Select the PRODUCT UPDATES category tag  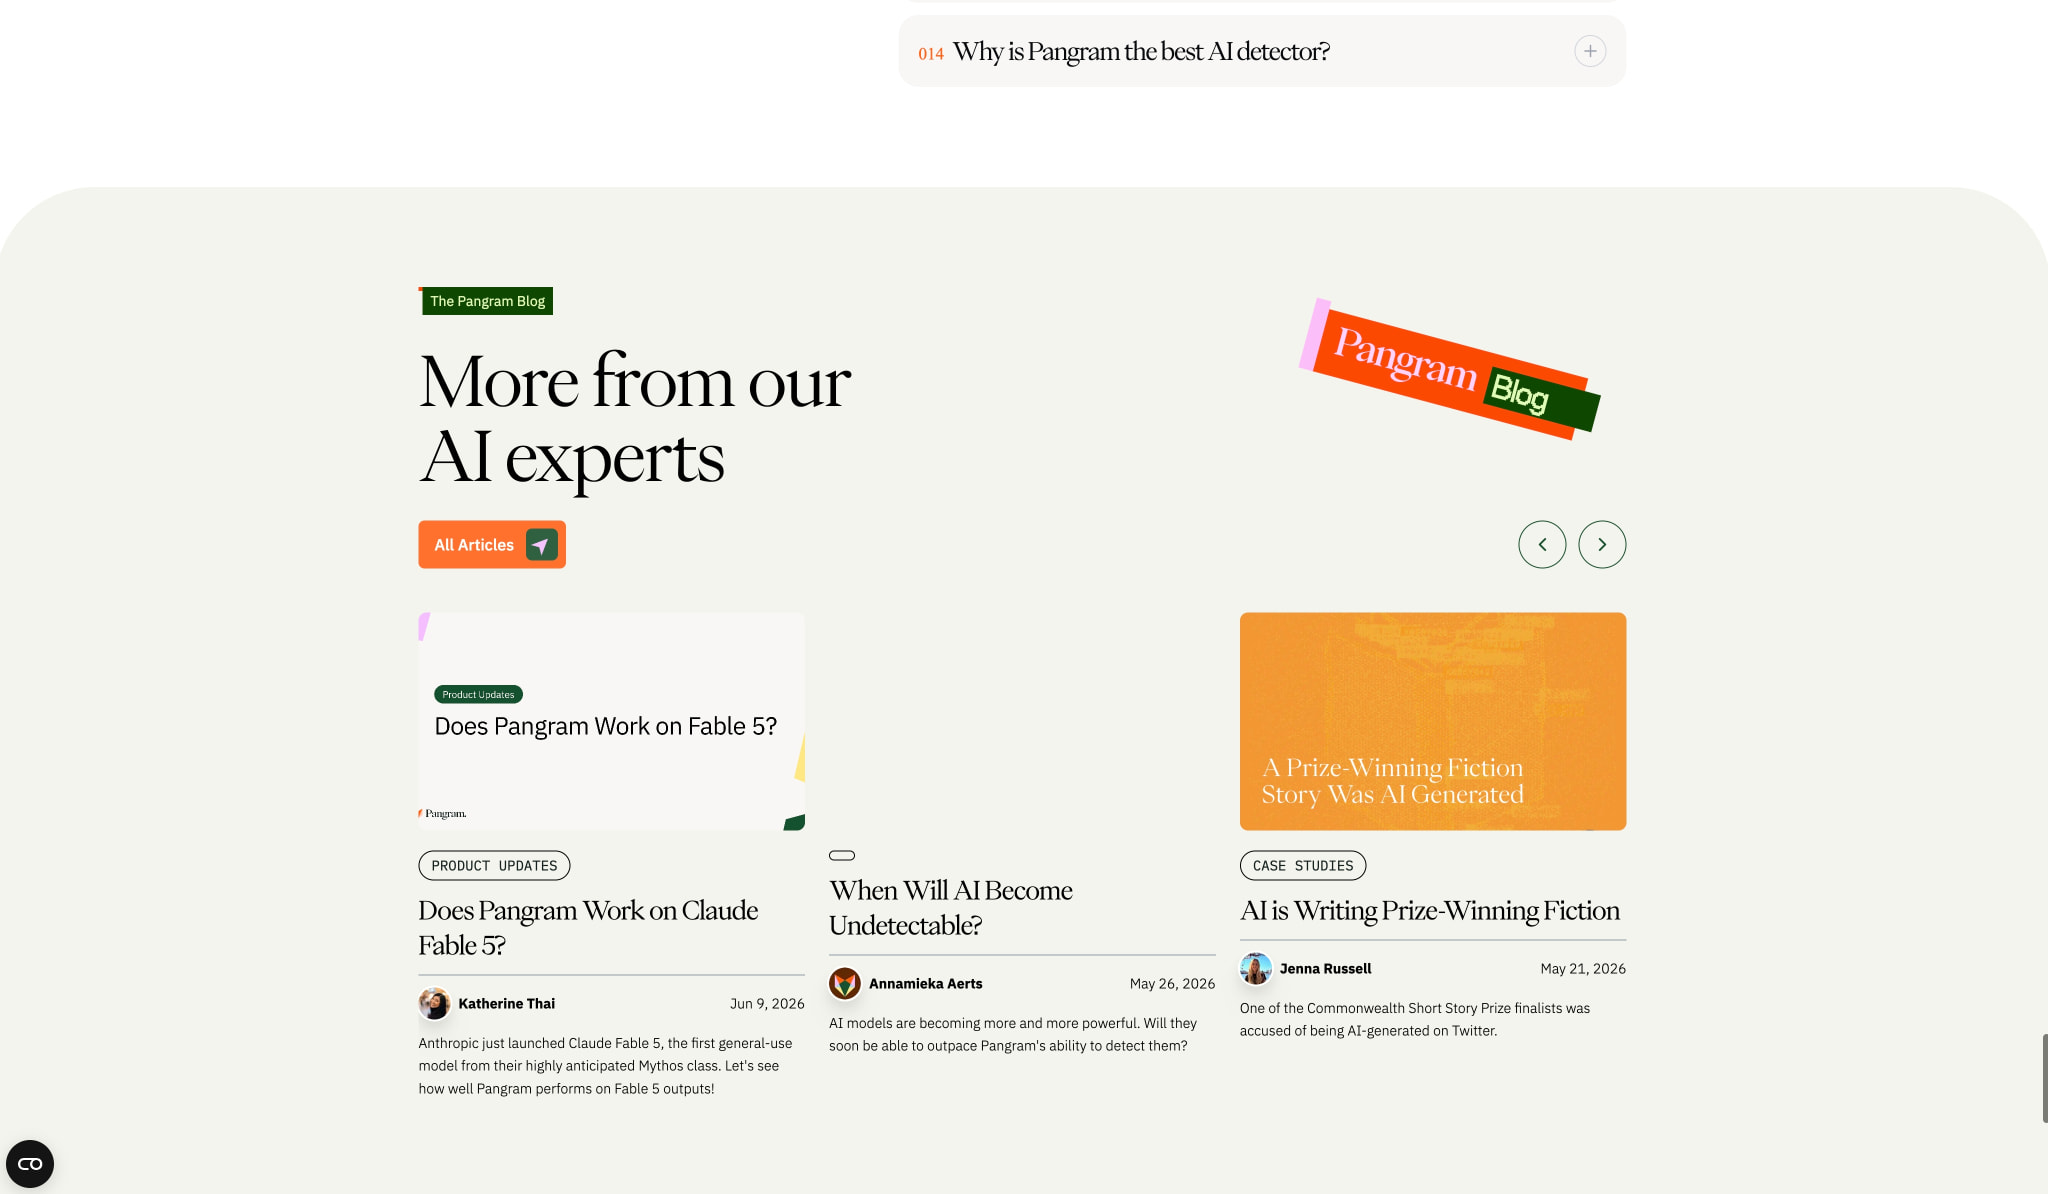[494, 866]
